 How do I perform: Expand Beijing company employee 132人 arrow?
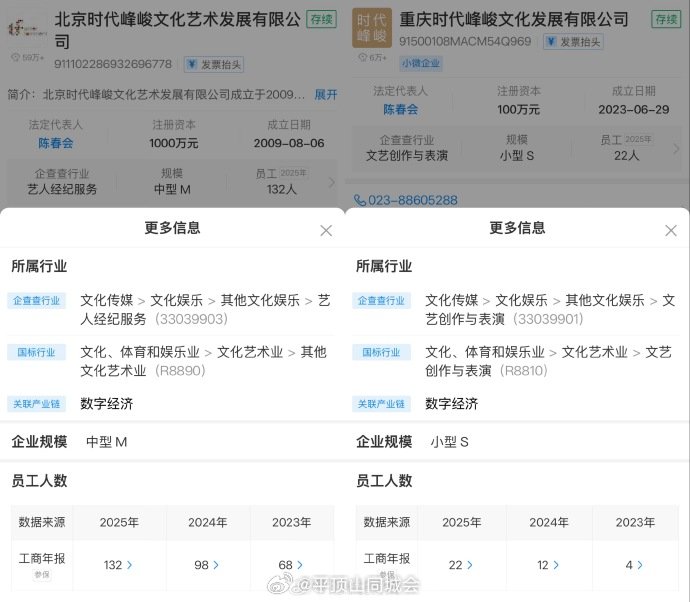[x=332, y=182]
